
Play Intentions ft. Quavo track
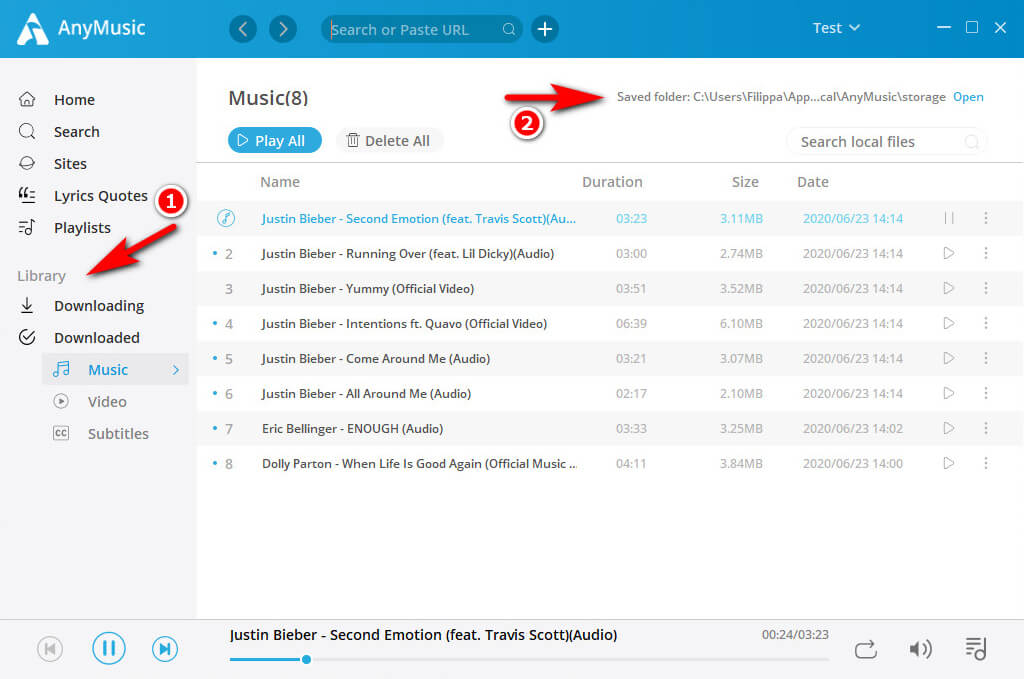pos(949,323)
